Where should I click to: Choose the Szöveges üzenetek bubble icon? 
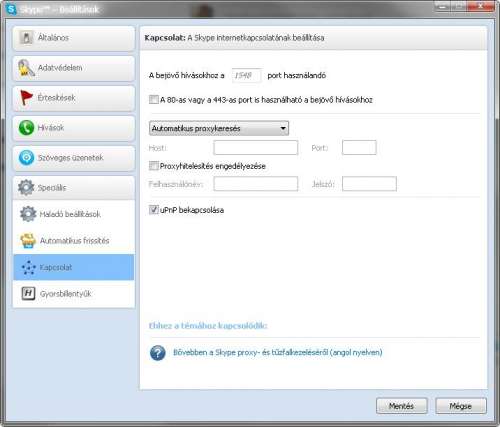point(26,158)
